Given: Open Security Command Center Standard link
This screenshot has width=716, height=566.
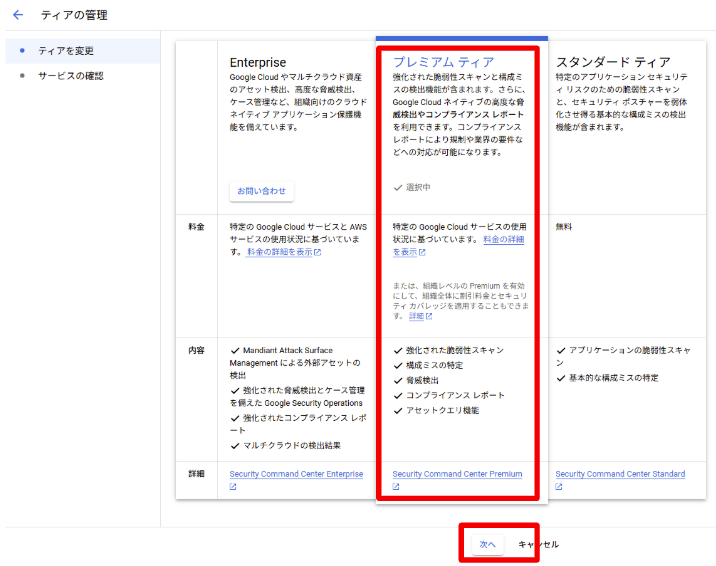Looking at the screenshot, I should (x=620, y=474).
